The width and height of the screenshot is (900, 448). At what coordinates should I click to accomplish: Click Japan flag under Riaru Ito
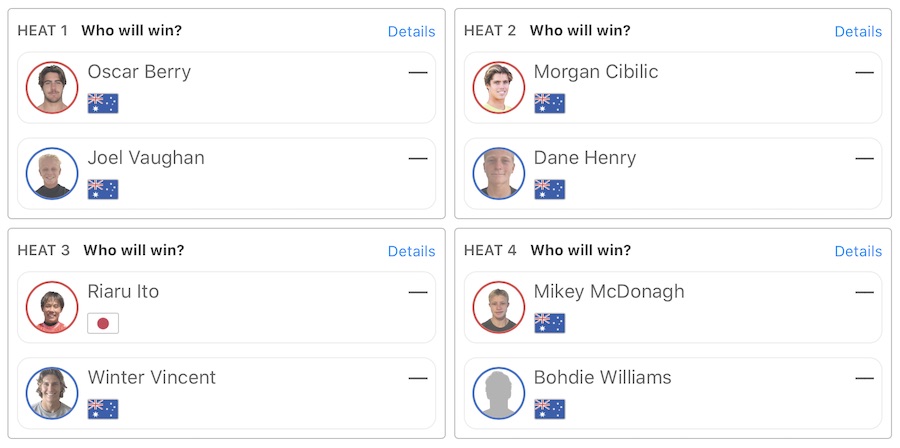(x=103, y=323)
